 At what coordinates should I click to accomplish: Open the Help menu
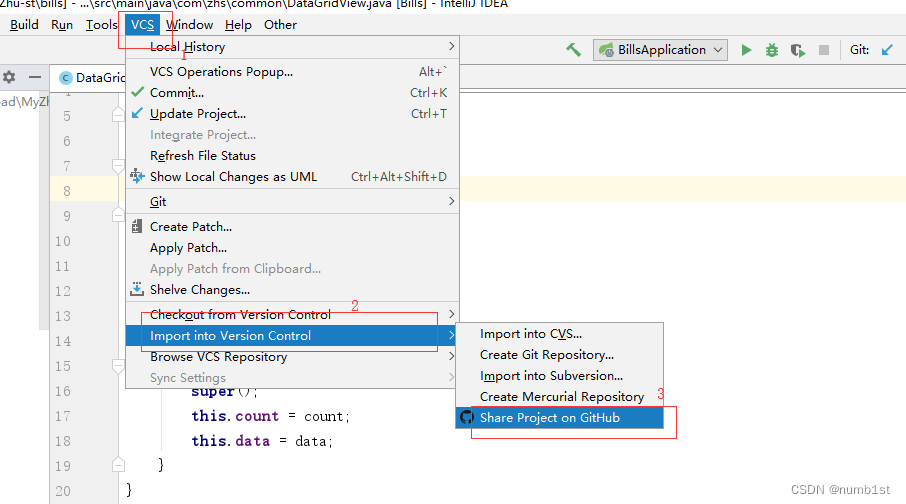click(x=238, y=25)
